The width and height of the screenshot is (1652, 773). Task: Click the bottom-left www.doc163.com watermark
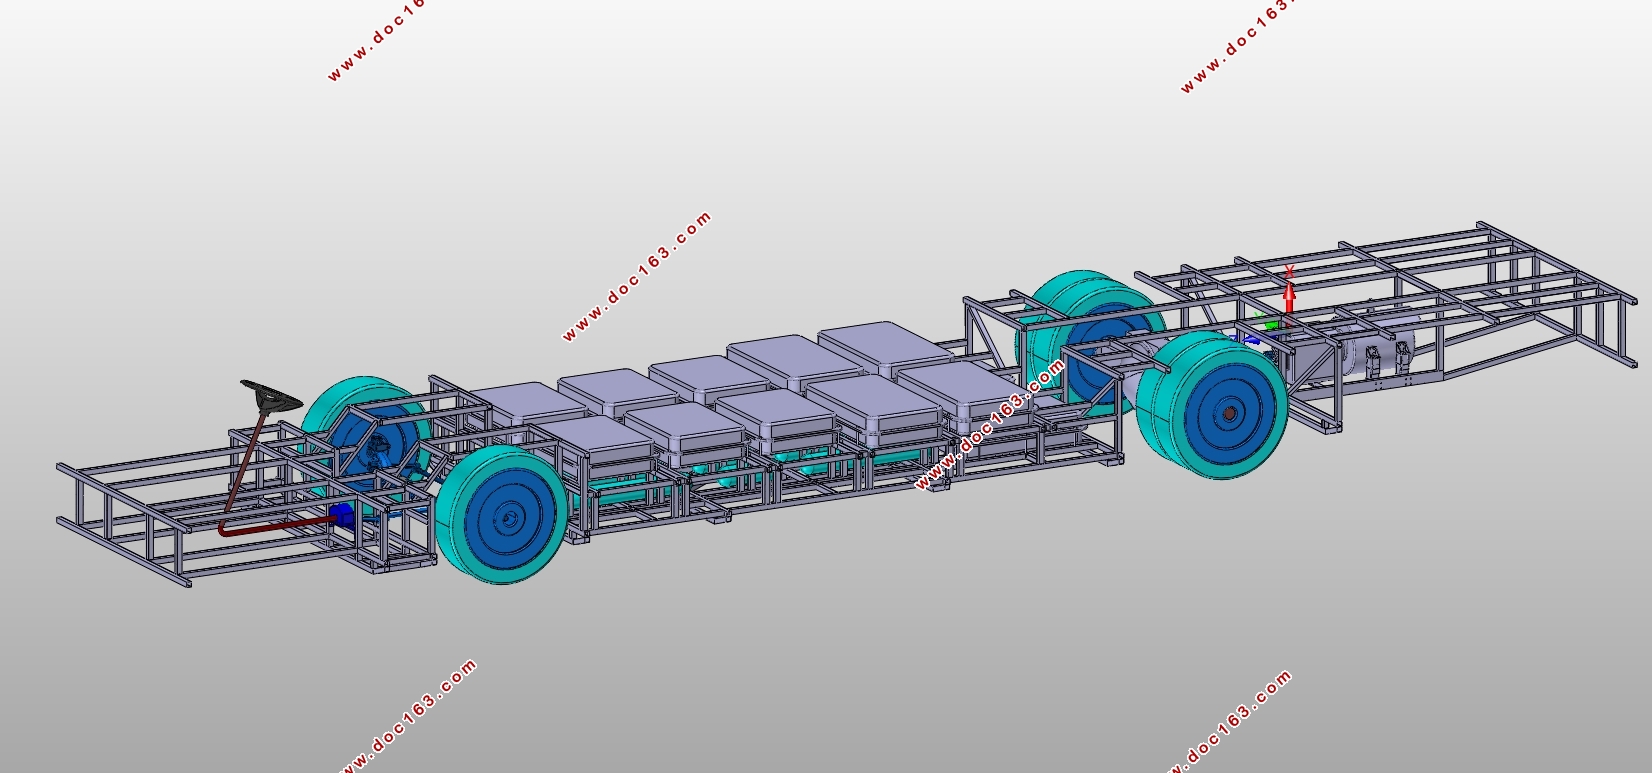(408, 716)
